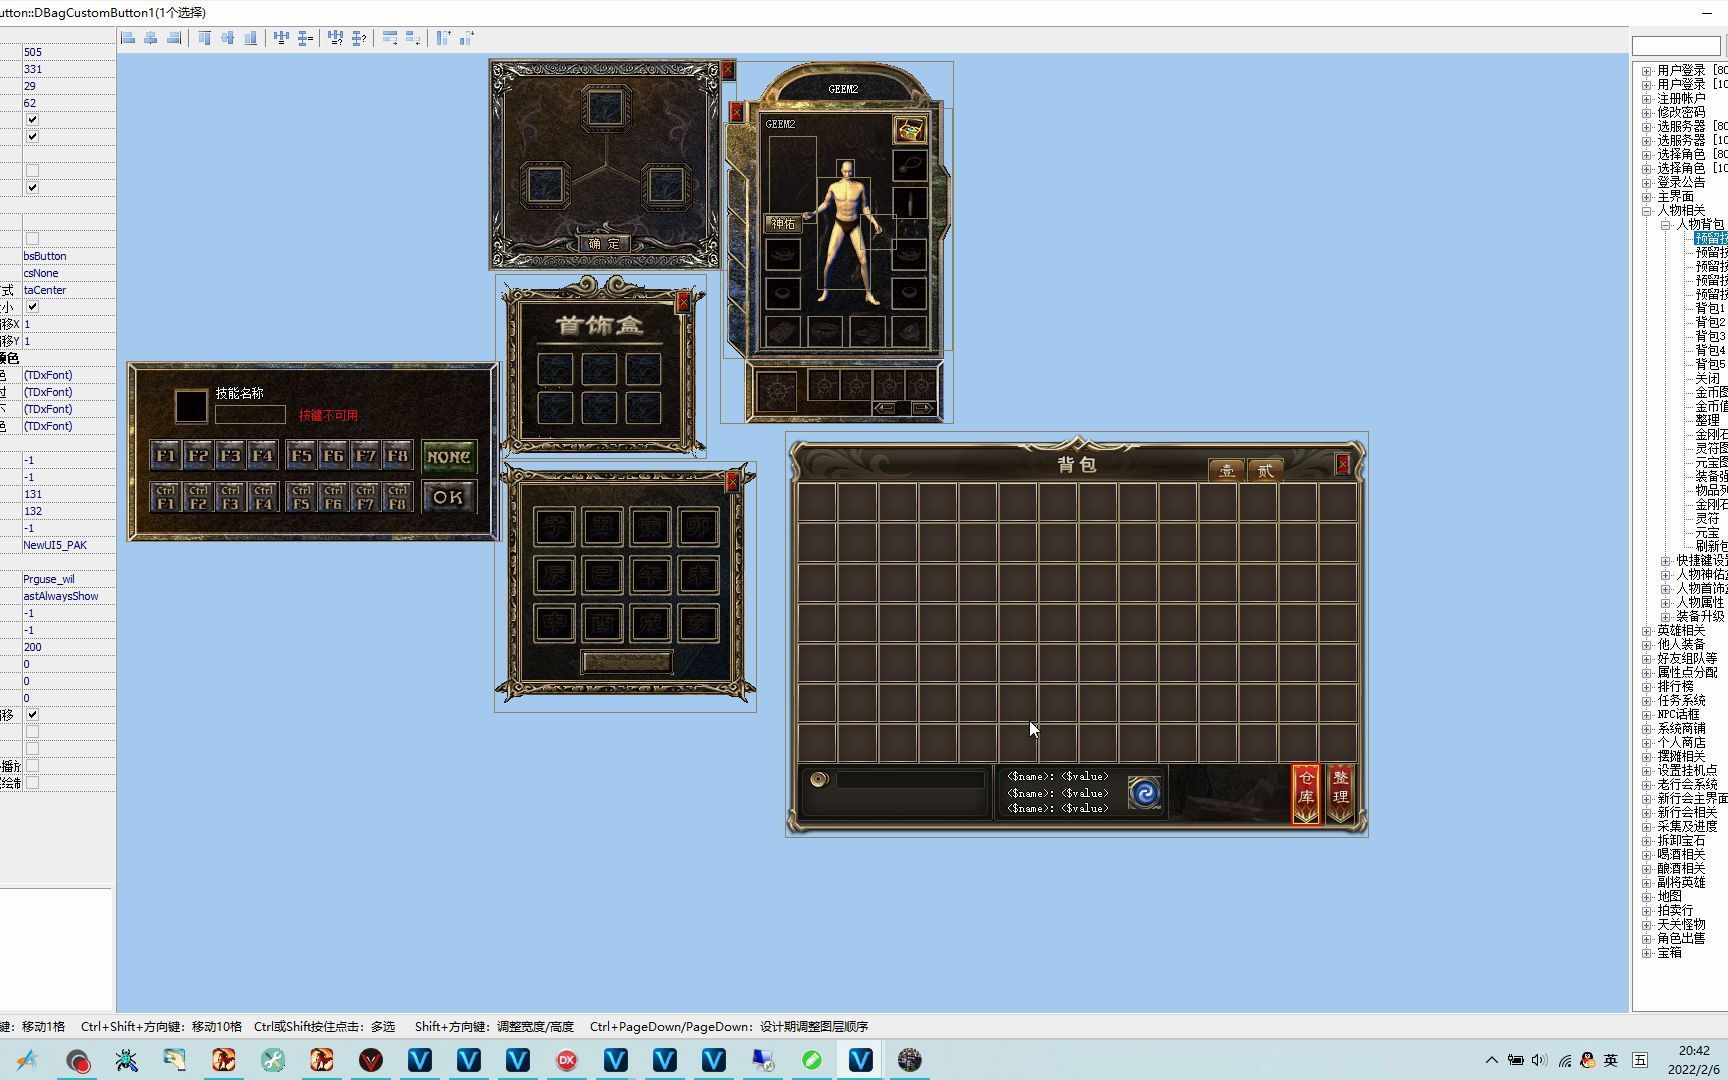The width and height of the screenshot is (1728, 1080).
Task: Align selected controls to top edges
Action: click(x=204, y=38)
